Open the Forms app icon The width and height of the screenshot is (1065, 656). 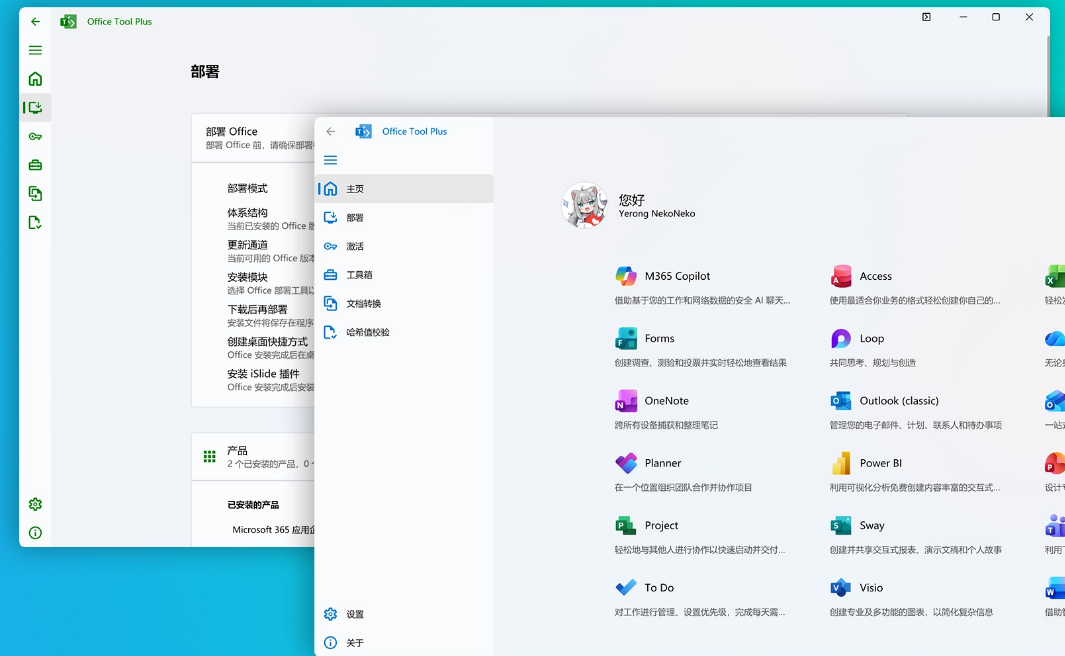point(626,338)
